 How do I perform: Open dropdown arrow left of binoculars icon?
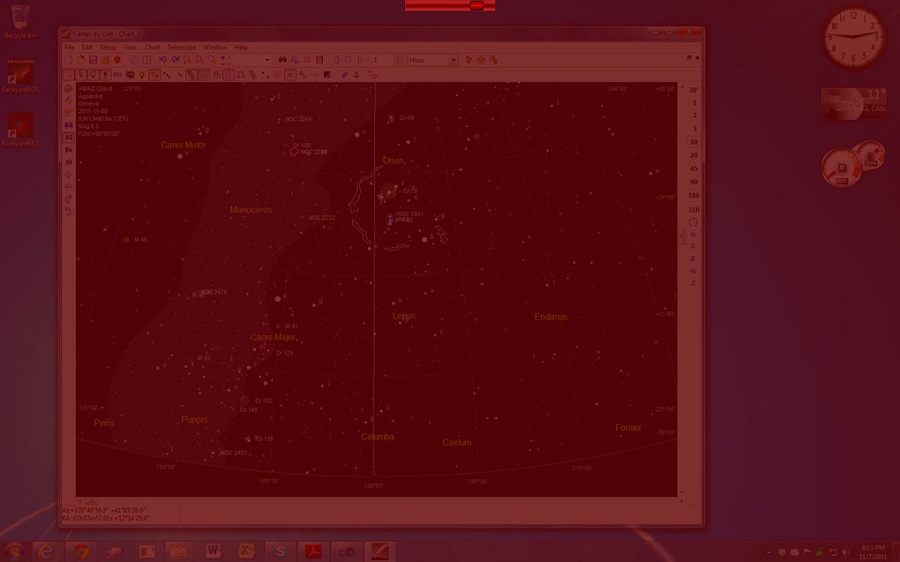coord(267,60)
